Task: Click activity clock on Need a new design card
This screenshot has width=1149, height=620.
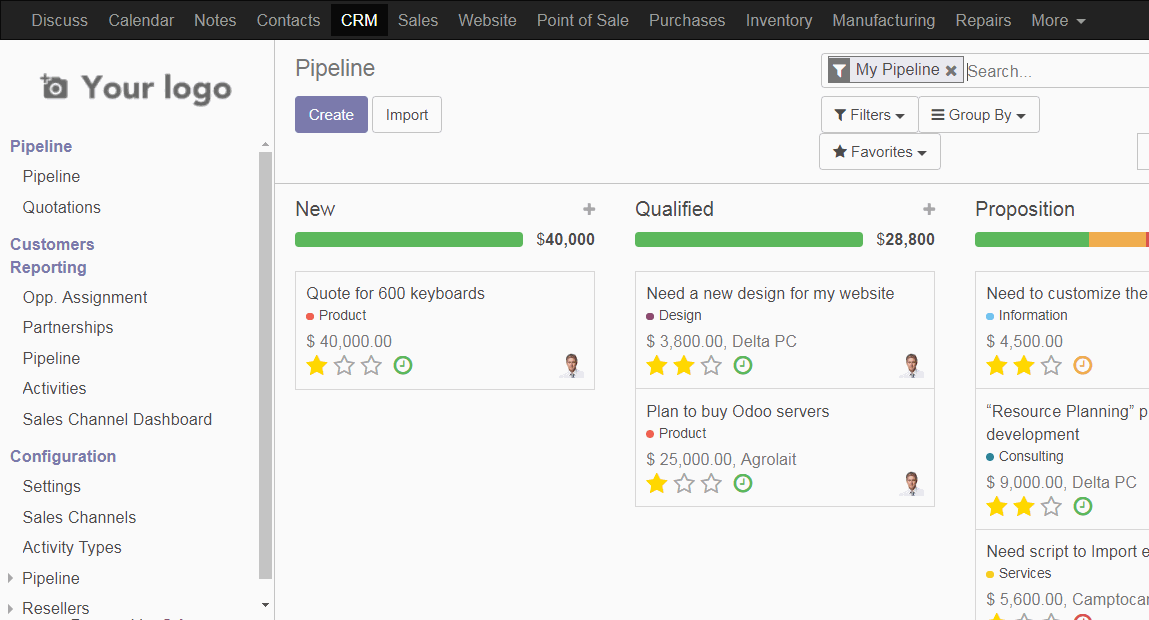Action: 743,365
